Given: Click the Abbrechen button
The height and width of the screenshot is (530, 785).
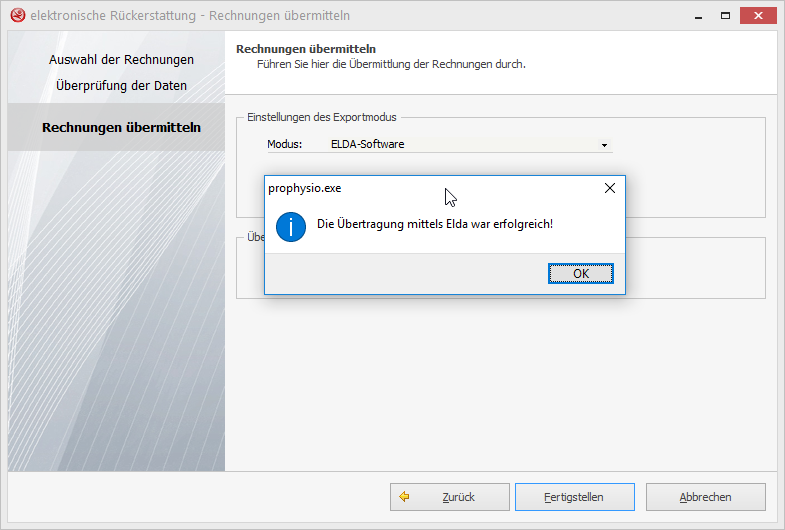Looking at the screenshot, I should coord(705,497).
